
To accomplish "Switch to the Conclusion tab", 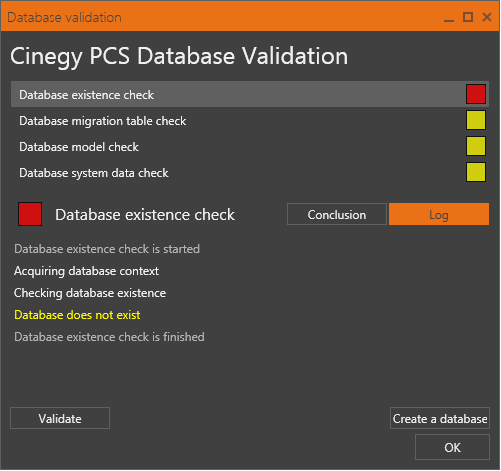I will (x=337, y=214).
